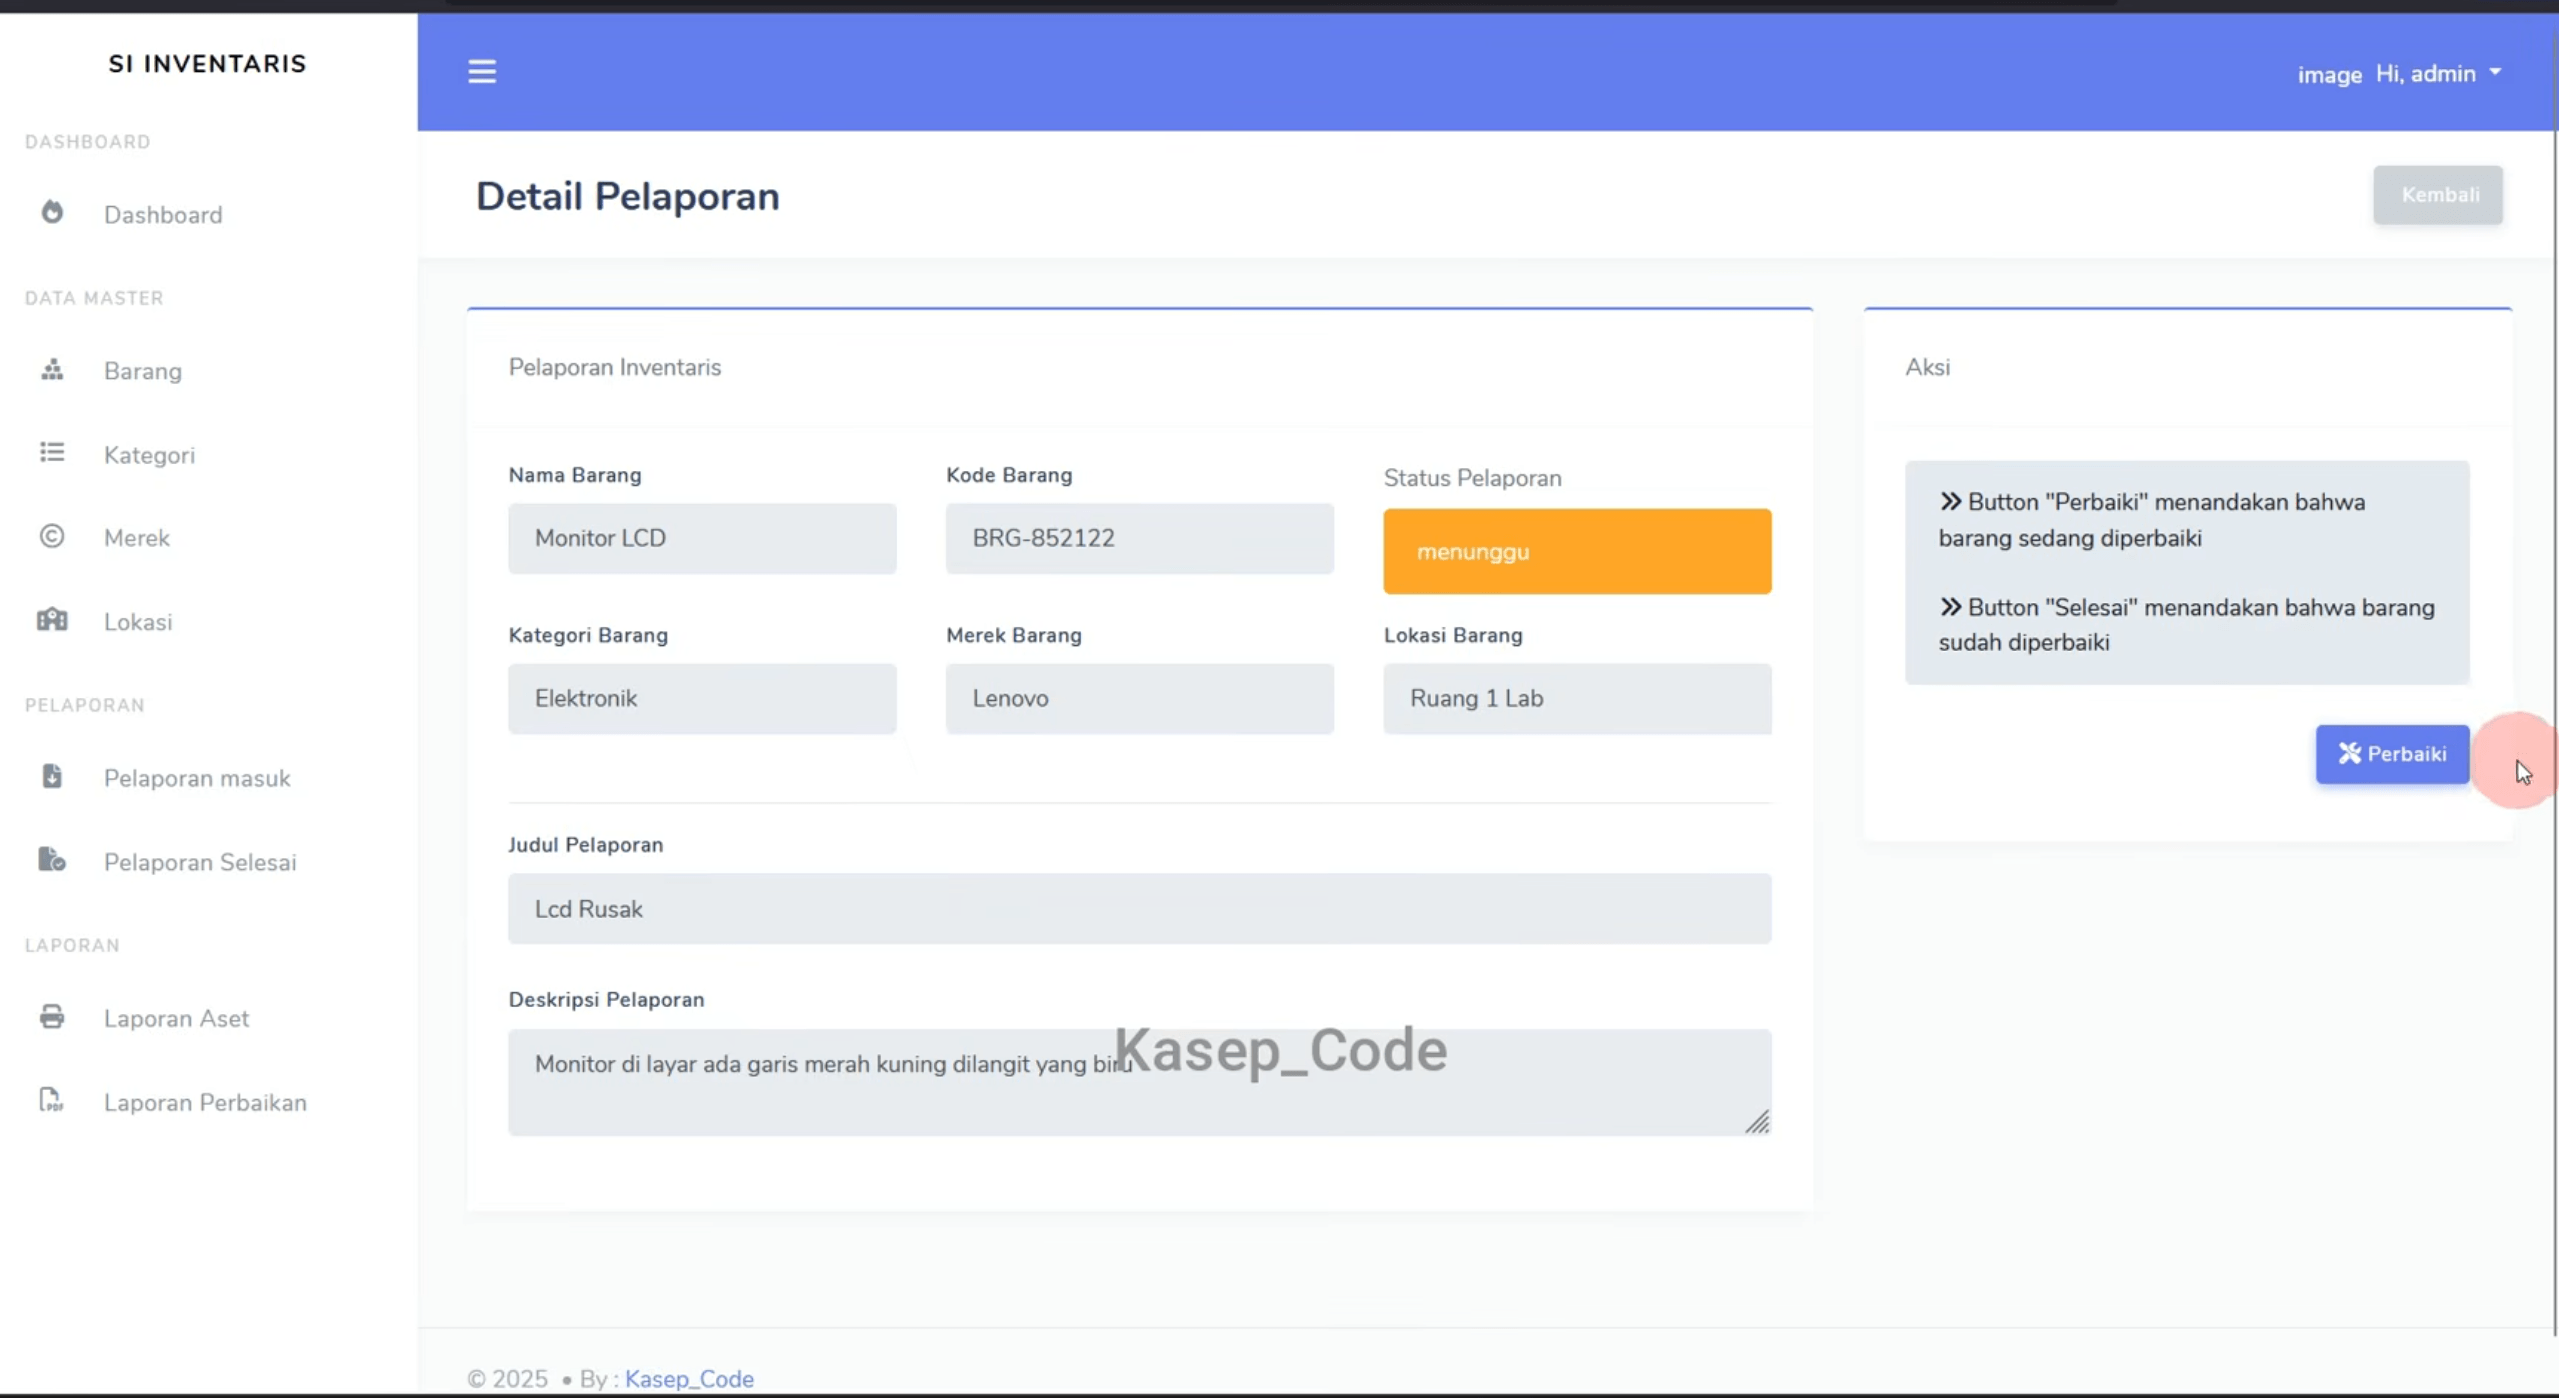Click the Lokasi building icon
The image size is (2559, 1398).
click(52, 620)
